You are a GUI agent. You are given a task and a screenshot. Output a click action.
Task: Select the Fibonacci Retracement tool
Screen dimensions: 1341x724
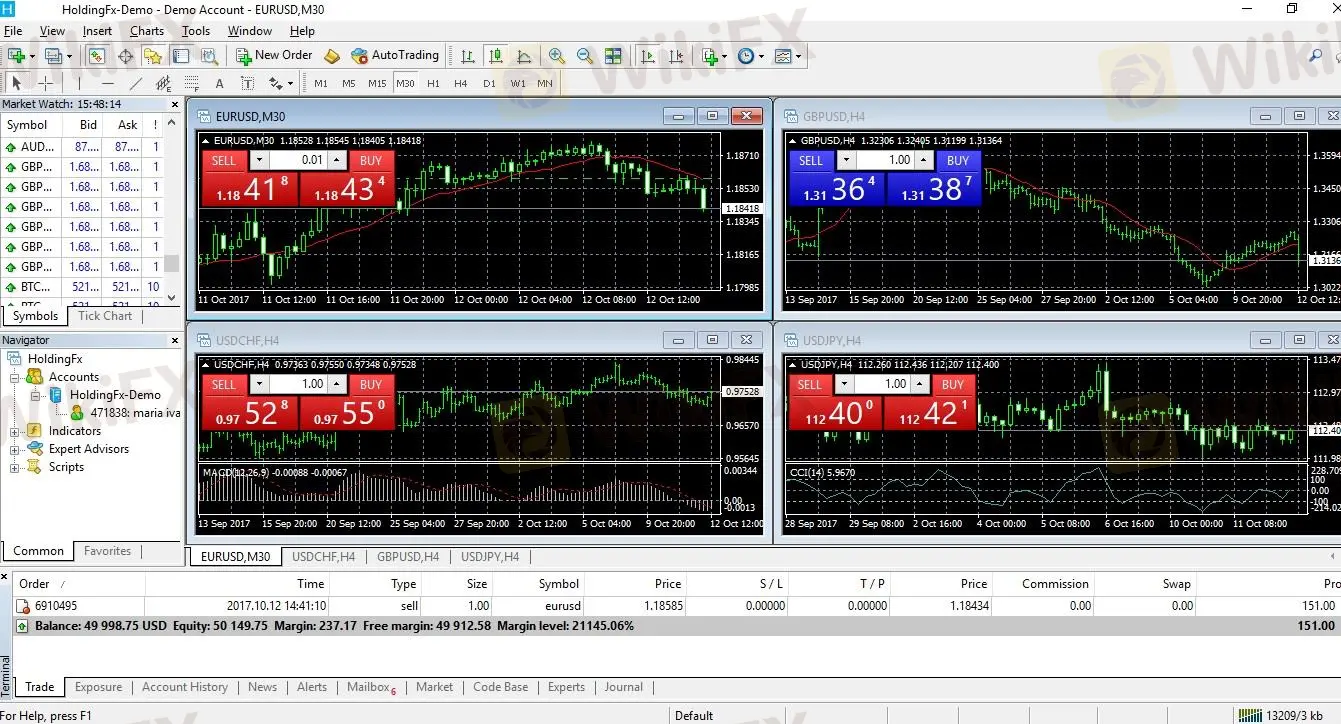191,83
